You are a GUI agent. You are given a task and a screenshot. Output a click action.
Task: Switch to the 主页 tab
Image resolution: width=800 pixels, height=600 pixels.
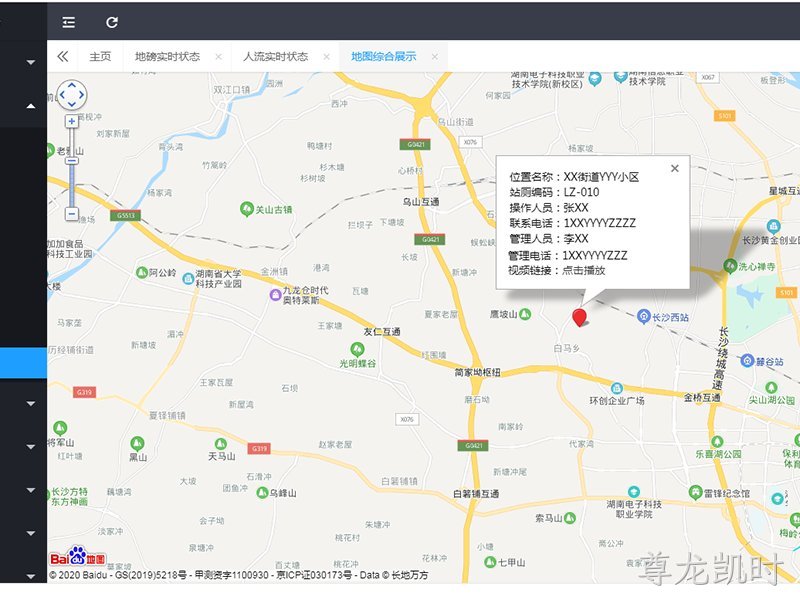point(100,56)
